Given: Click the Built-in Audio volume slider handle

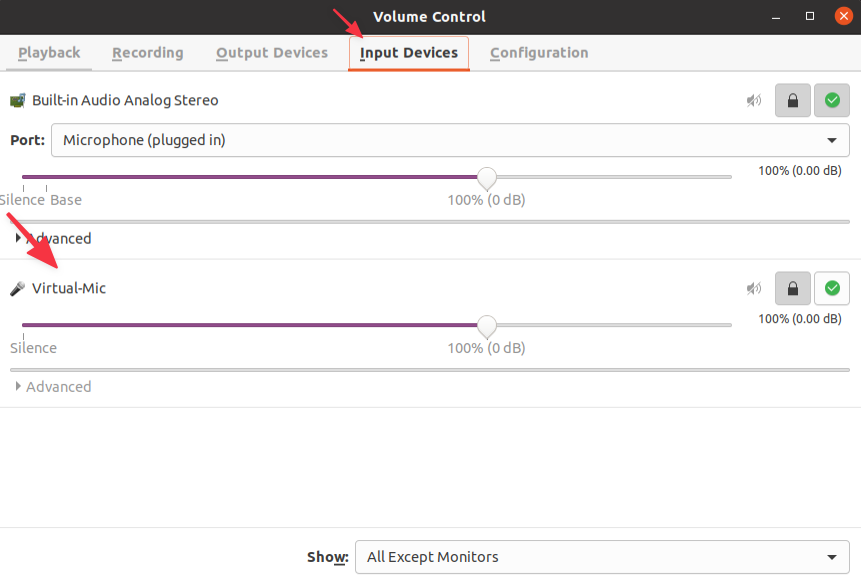Looking at the screenshot, I should tap(487, 178).
